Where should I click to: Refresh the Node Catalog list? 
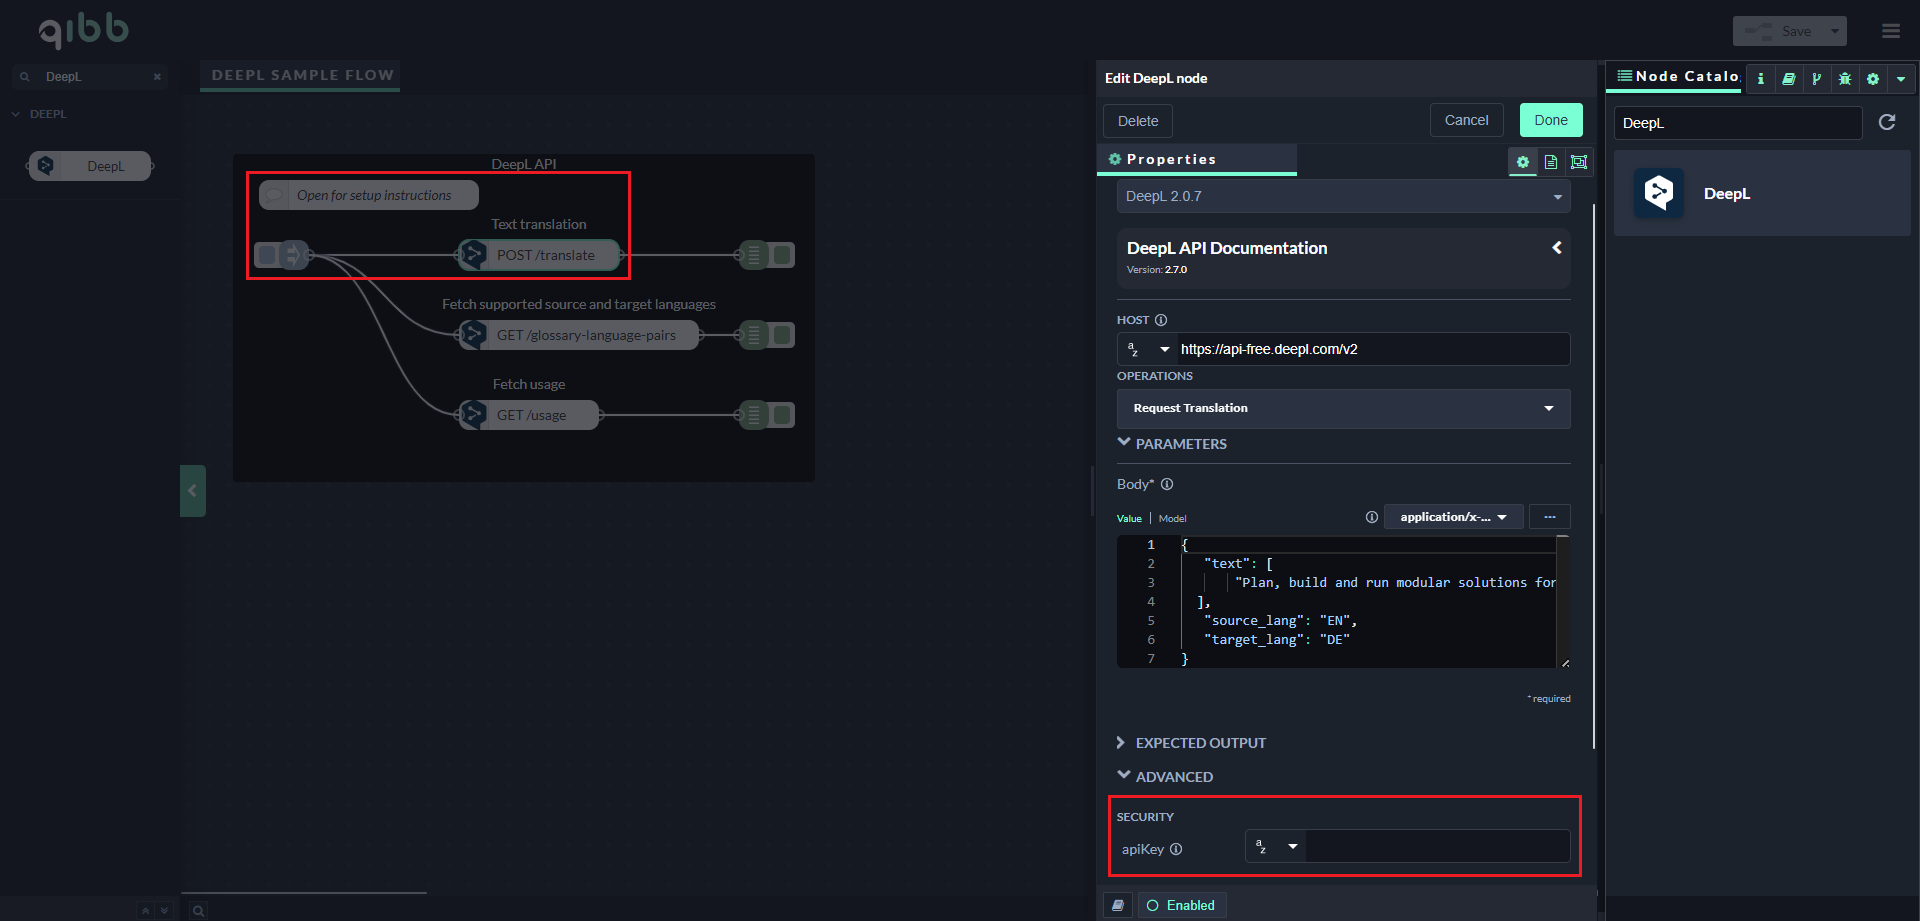(x=1887, y=122)
